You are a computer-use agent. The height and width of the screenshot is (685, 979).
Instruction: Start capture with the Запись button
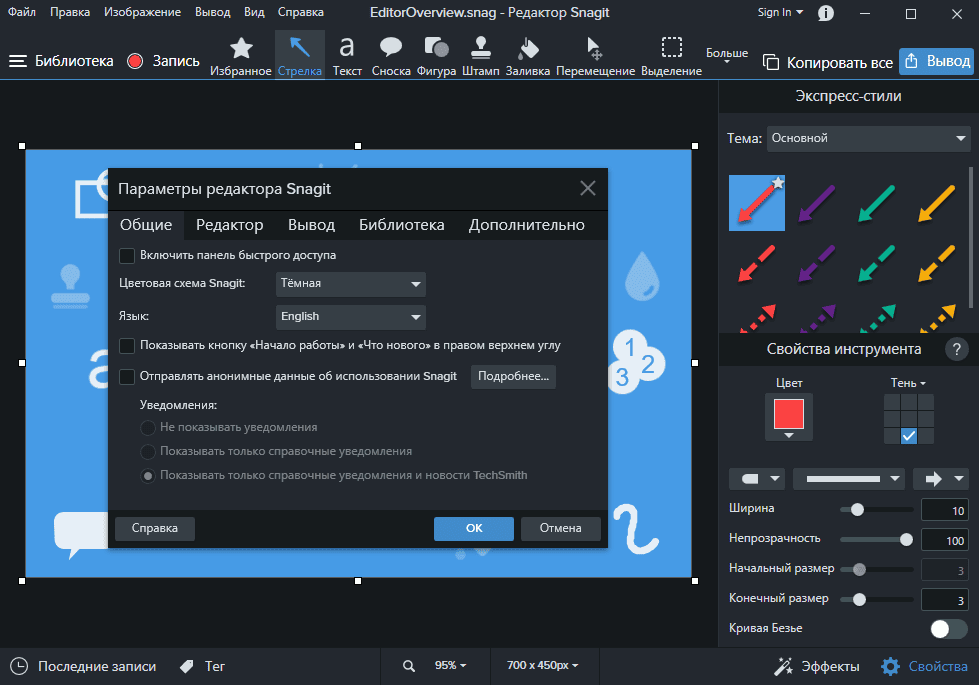coord(164,61)
